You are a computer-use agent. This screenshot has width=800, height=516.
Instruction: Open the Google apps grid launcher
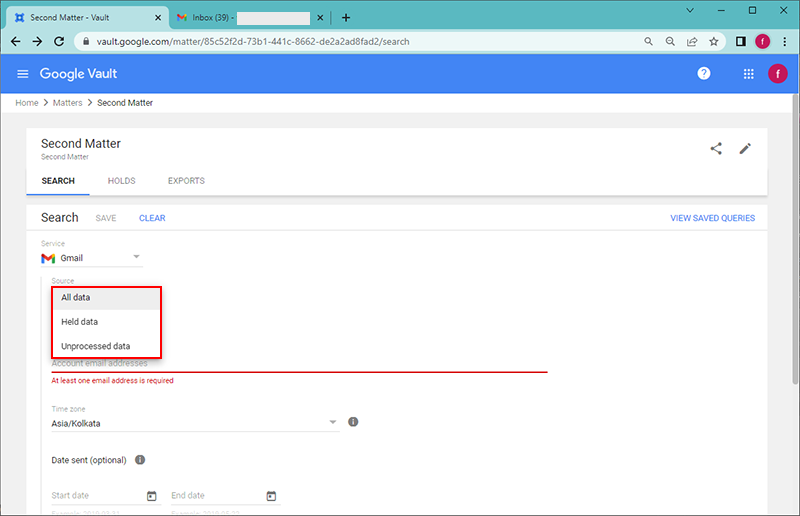tap(748, 74)
